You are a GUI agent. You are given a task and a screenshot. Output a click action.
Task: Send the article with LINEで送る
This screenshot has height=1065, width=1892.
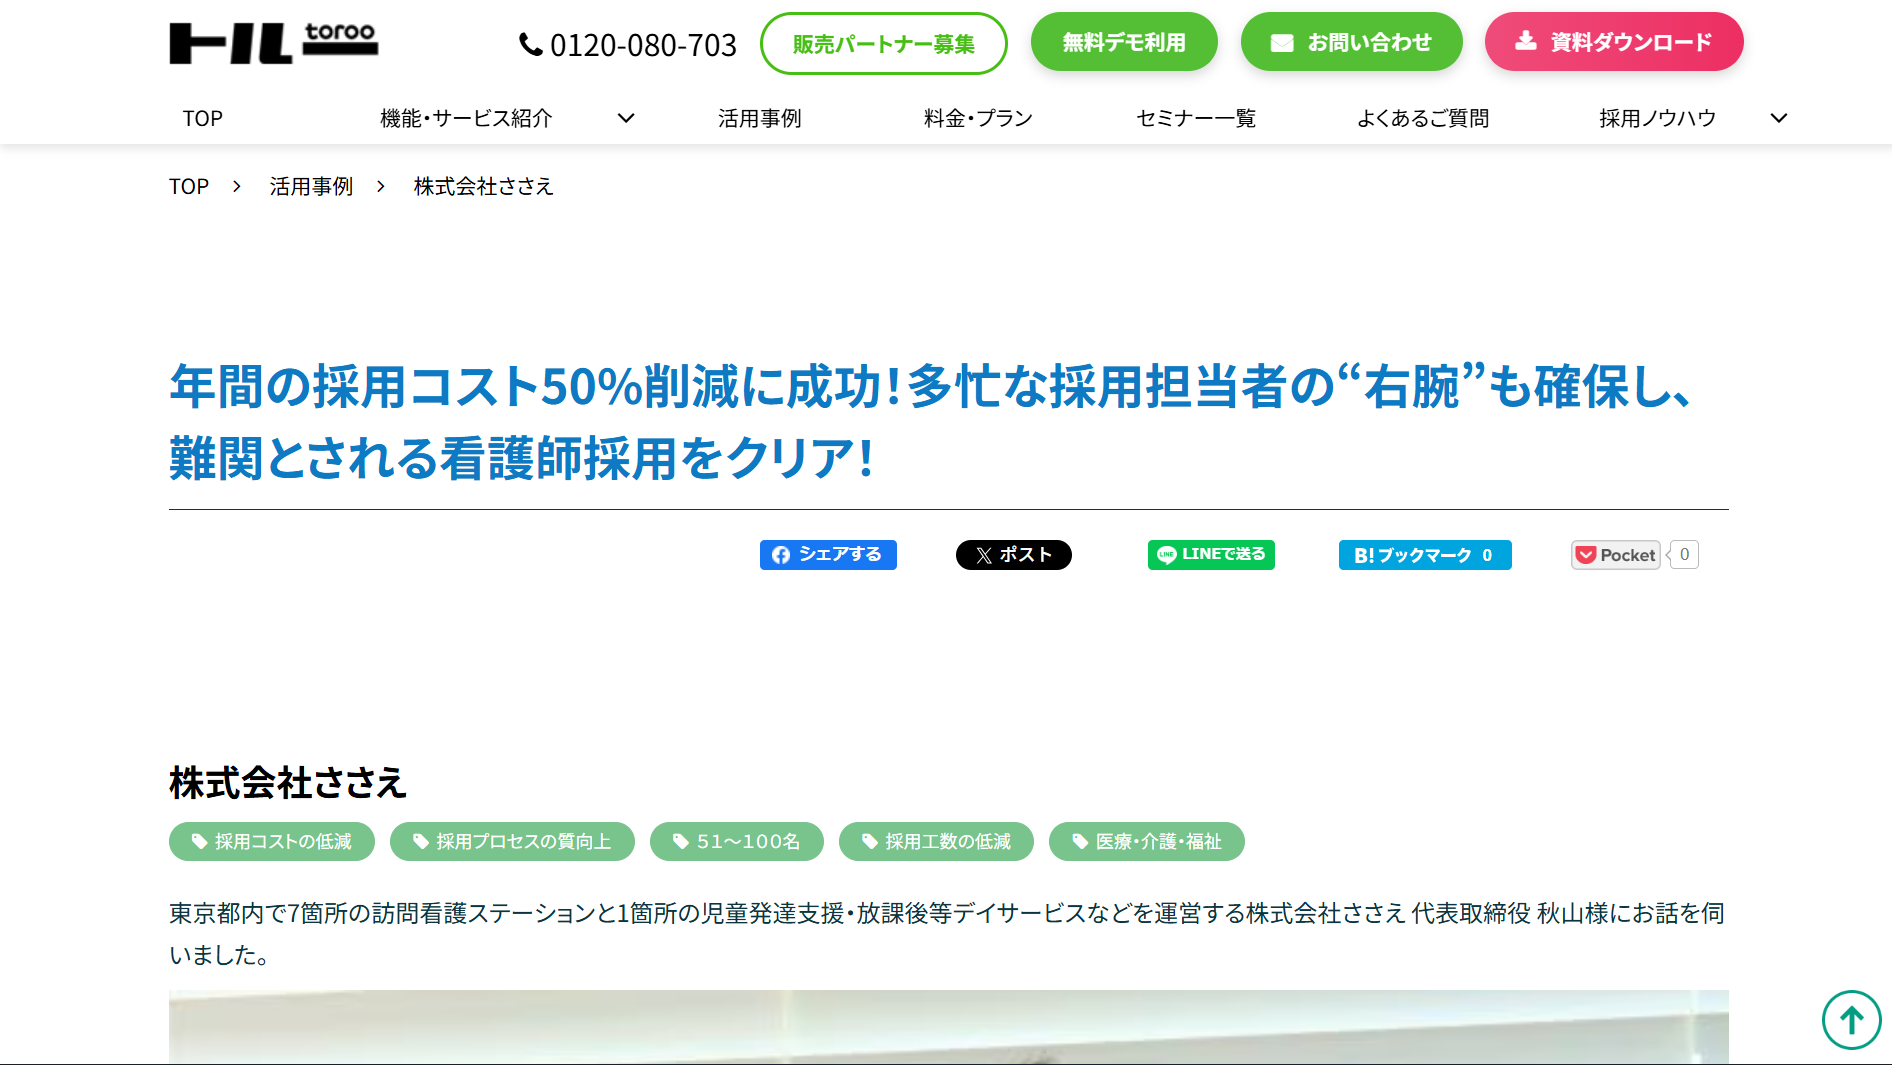click(x=1210, y=554)
